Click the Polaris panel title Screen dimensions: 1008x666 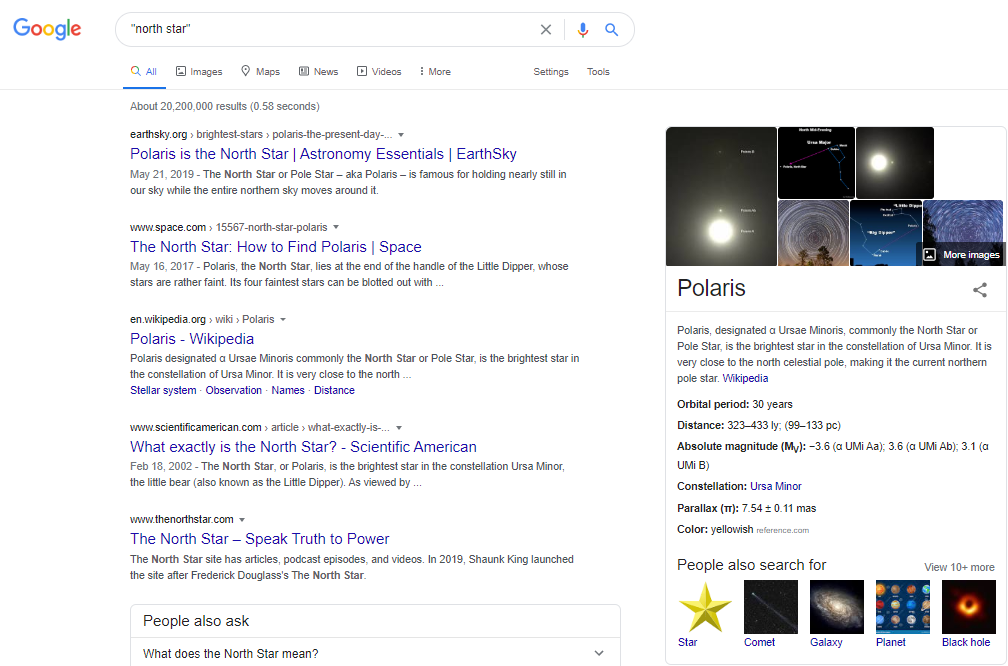pyautogui.click(x=711, y=288)
